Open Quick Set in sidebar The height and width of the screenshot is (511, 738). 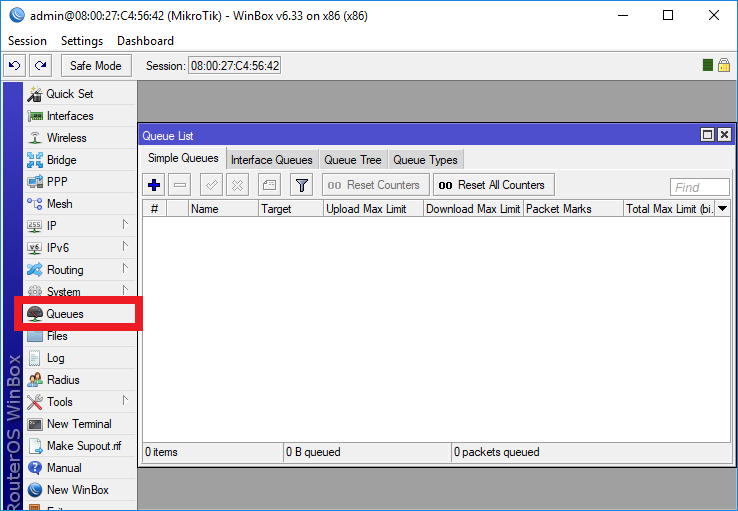coord(80,94)
